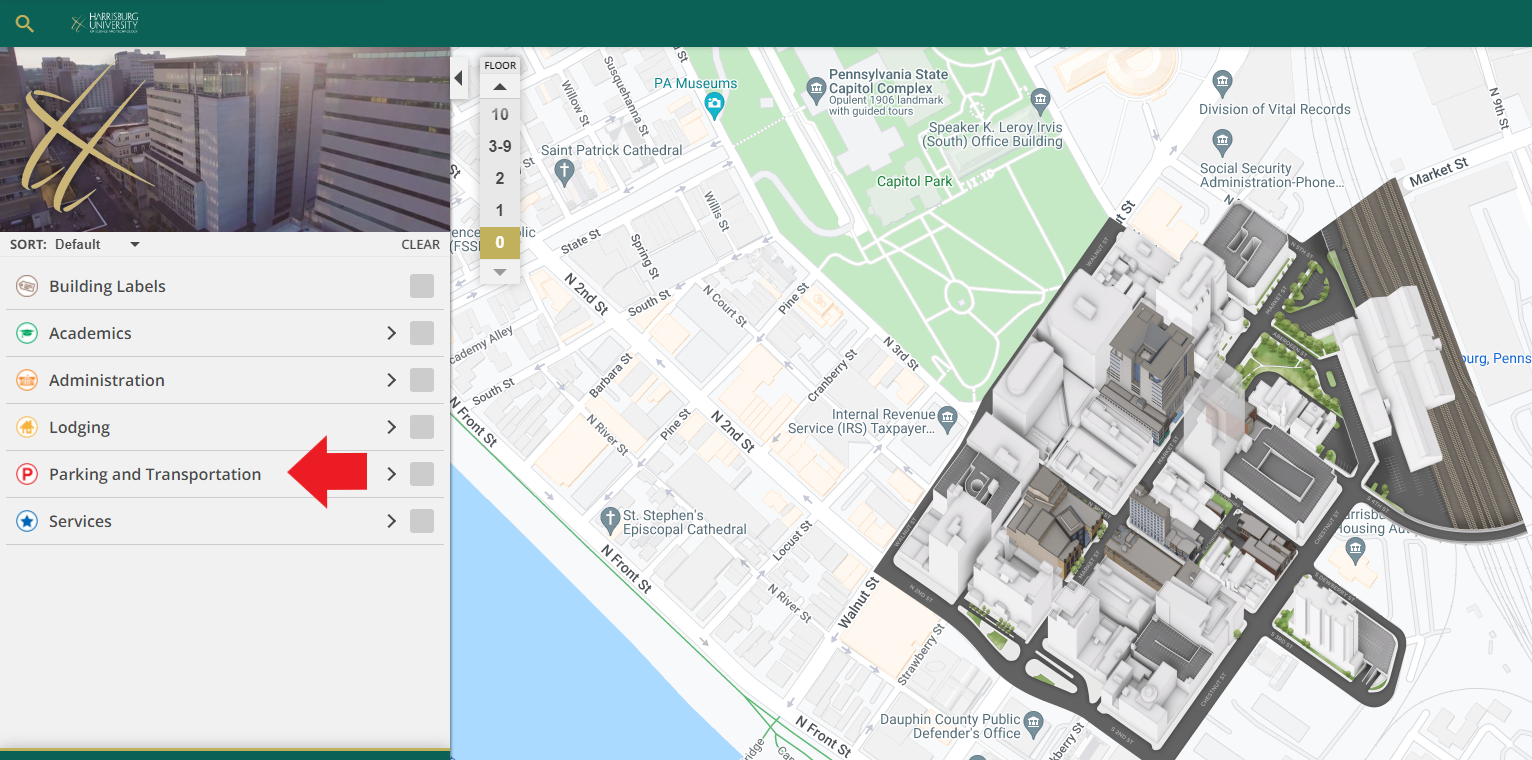
Task: Toggle the Parking and Transportation checkbox
Action: point(422,474)
